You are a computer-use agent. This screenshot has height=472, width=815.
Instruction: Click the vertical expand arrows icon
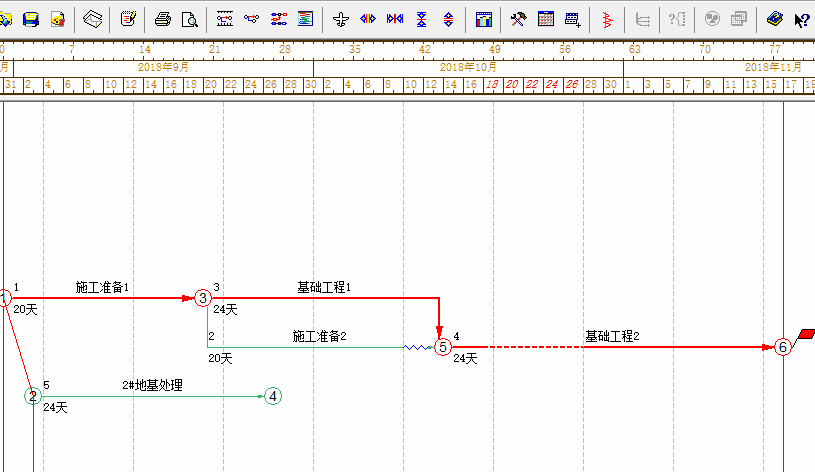point(448,19)
